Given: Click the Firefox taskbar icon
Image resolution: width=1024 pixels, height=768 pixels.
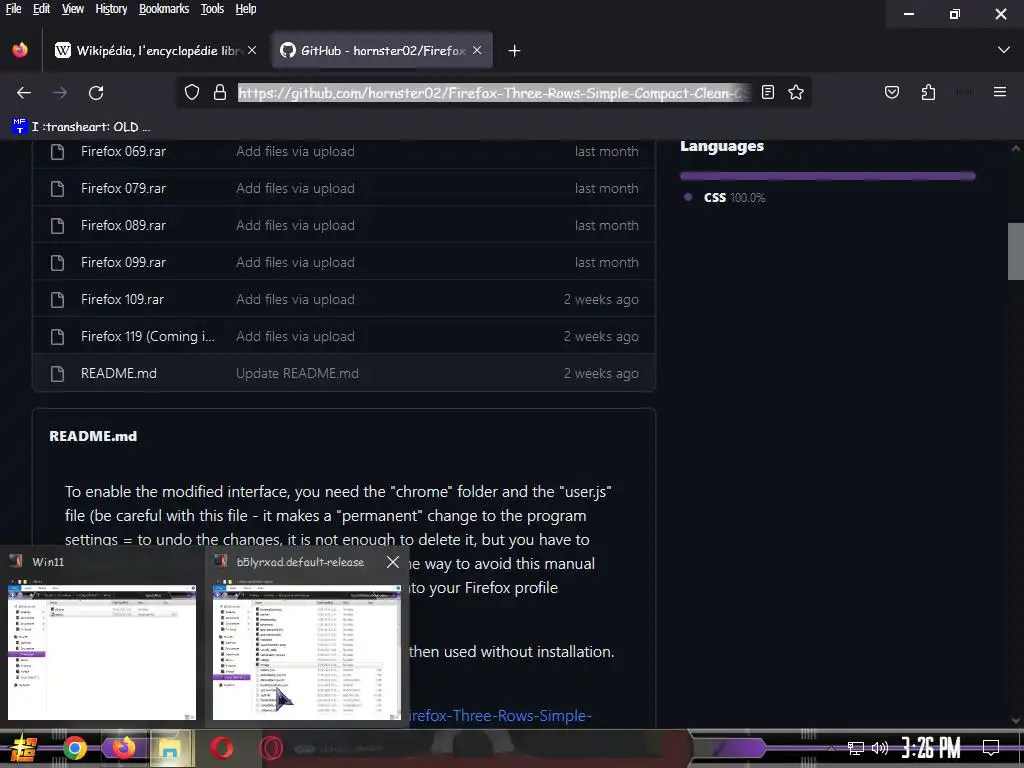Looking at the screenshot, I should [123, 747].
